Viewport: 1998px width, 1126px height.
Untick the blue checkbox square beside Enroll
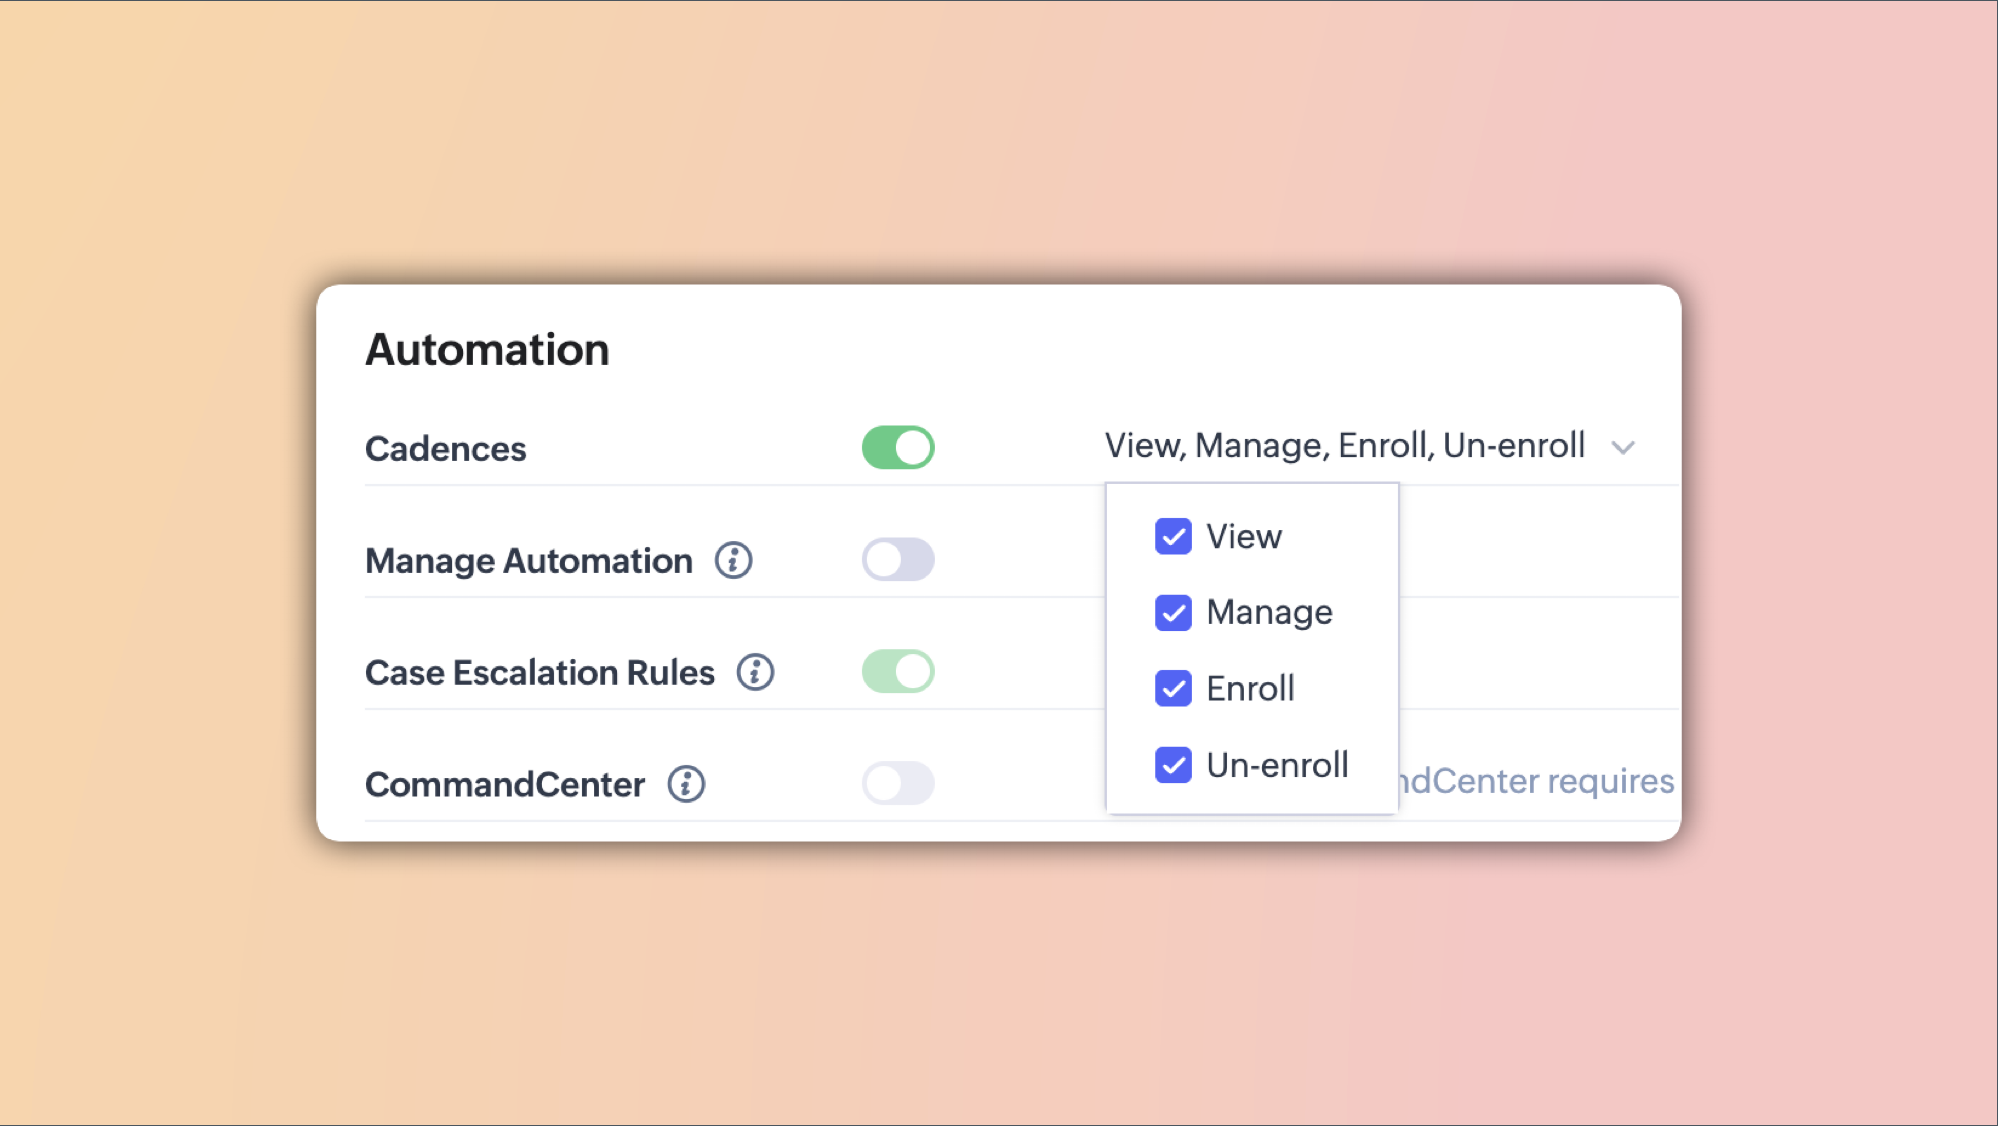[1173, 689]
